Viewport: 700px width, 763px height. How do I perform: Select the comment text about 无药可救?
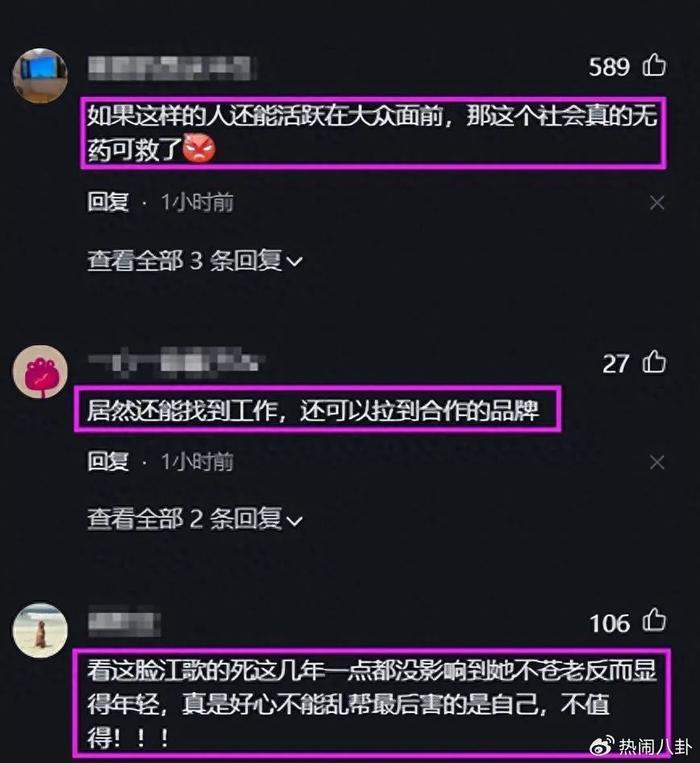pyautogui.click(x=373, y=132)
